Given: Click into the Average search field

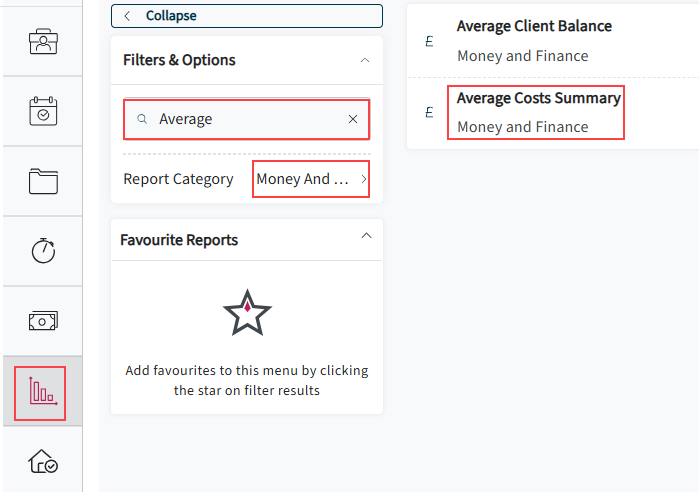Looking at the screenshot, I should (247, 119).
